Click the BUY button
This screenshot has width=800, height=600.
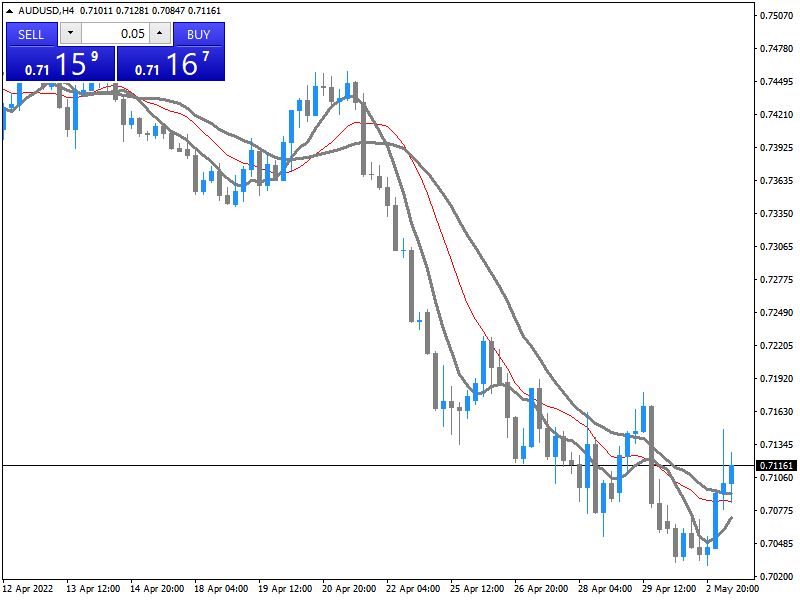pyautogui.click(x=198, y=34)
